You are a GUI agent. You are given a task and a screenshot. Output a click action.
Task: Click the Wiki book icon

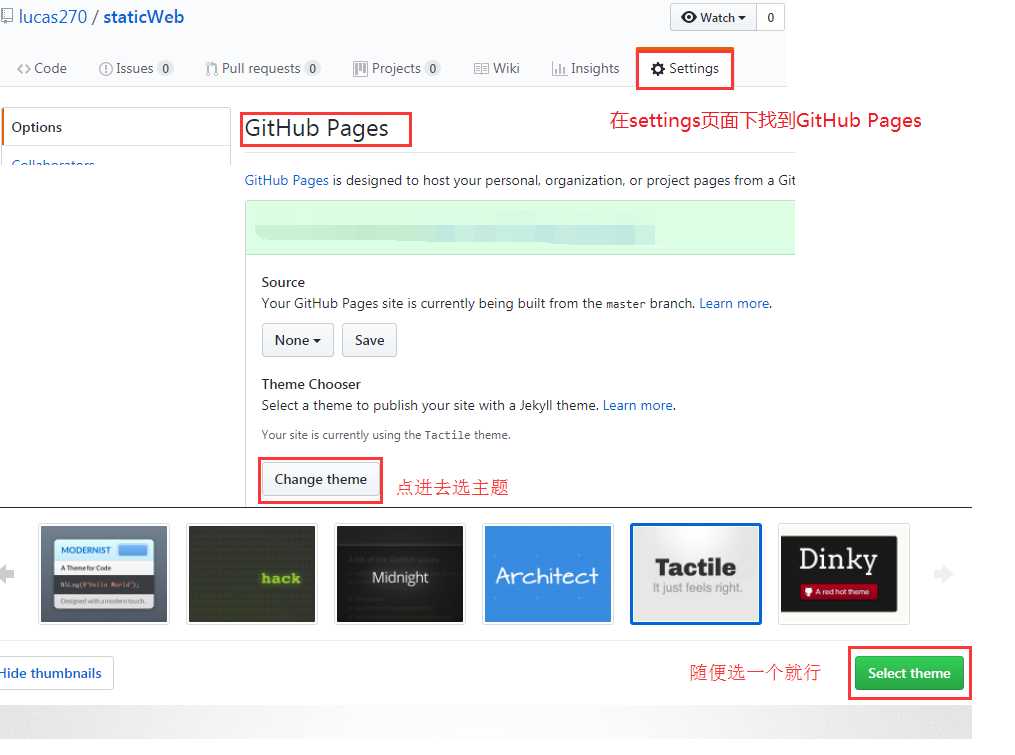481,69
